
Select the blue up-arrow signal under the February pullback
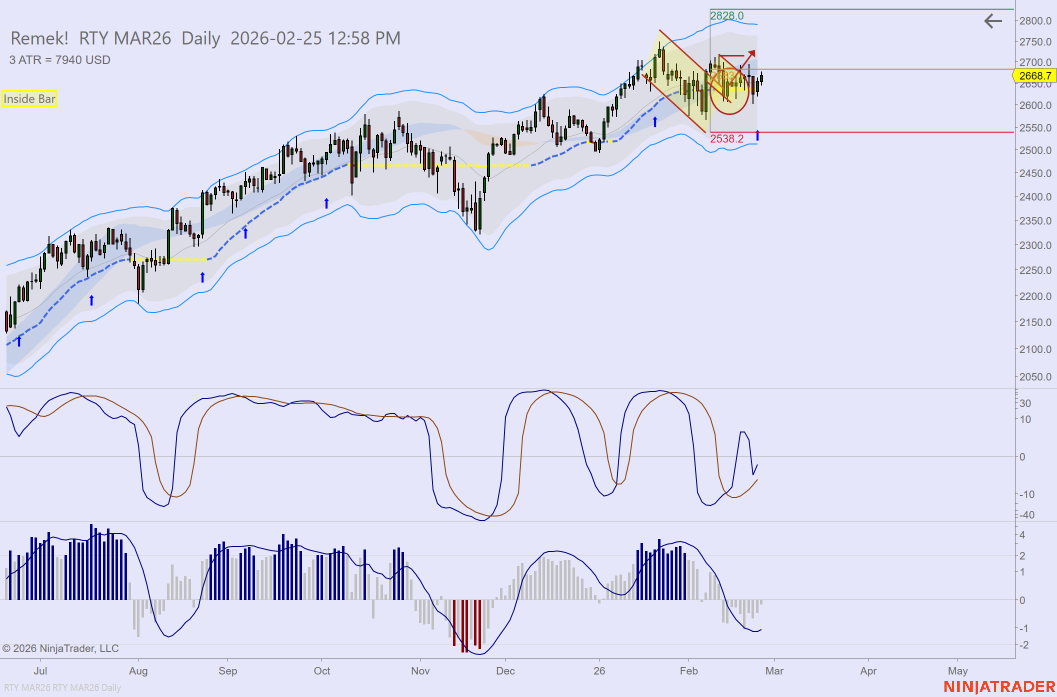click(x=757, y=135)
